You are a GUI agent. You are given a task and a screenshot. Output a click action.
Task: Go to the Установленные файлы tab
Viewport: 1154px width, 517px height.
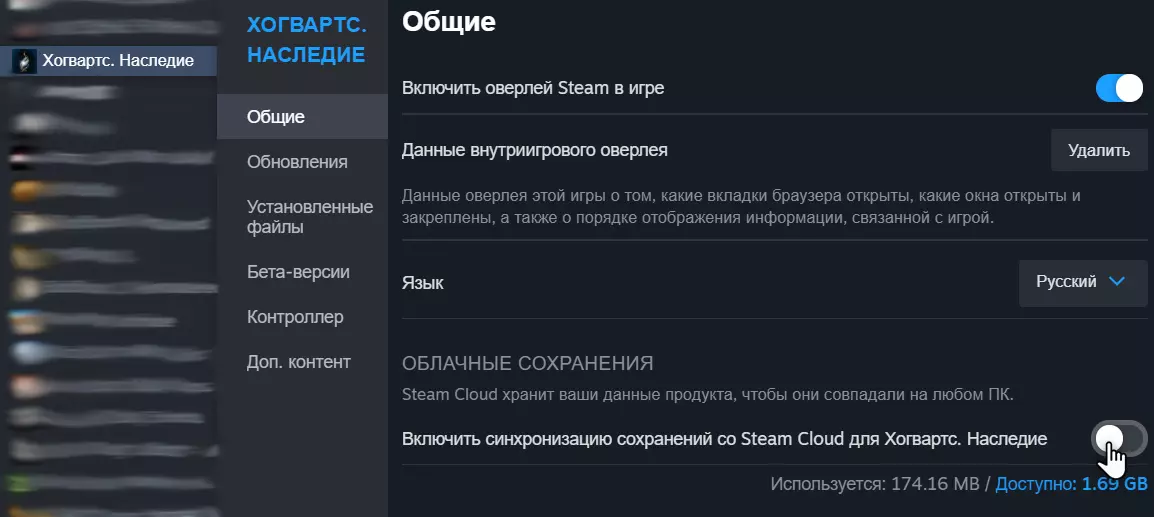[310, 217]
